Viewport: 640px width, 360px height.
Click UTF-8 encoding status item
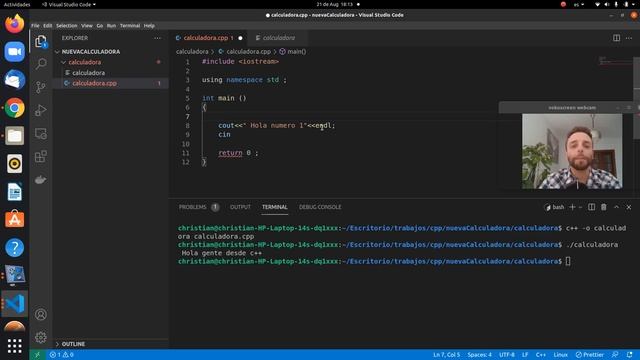coord(507,355)
